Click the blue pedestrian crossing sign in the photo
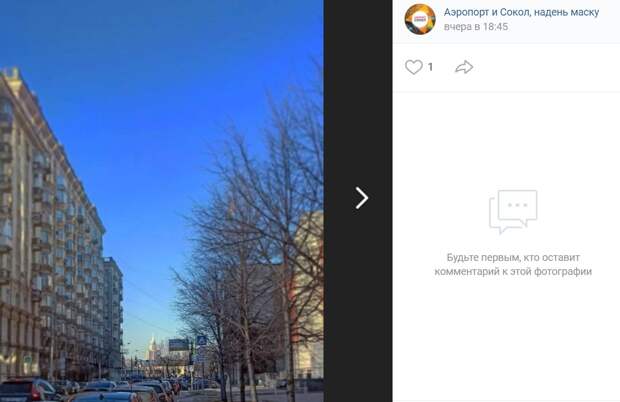Image resolution: width=620 pixels, height=402 pixels. pos(202,340)
